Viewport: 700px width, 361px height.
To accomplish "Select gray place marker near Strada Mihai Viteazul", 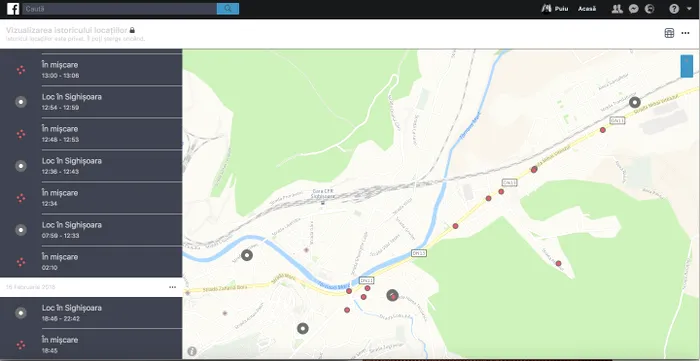I will point(634,102).
